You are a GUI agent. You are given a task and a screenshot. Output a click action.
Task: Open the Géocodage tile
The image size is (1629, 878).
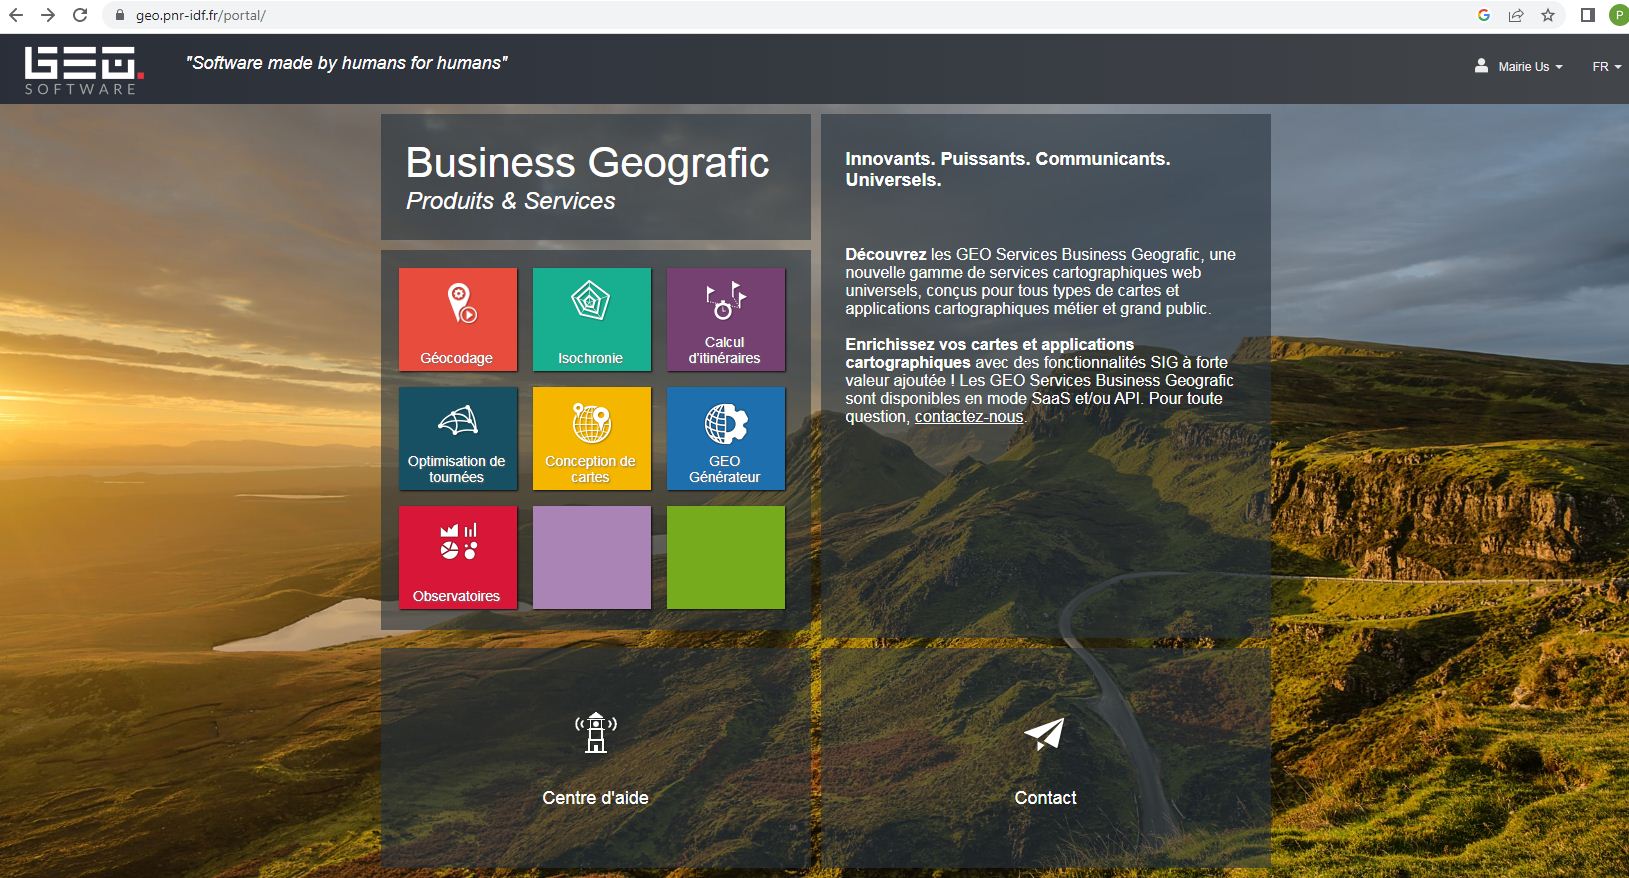(x=458, y=319)
